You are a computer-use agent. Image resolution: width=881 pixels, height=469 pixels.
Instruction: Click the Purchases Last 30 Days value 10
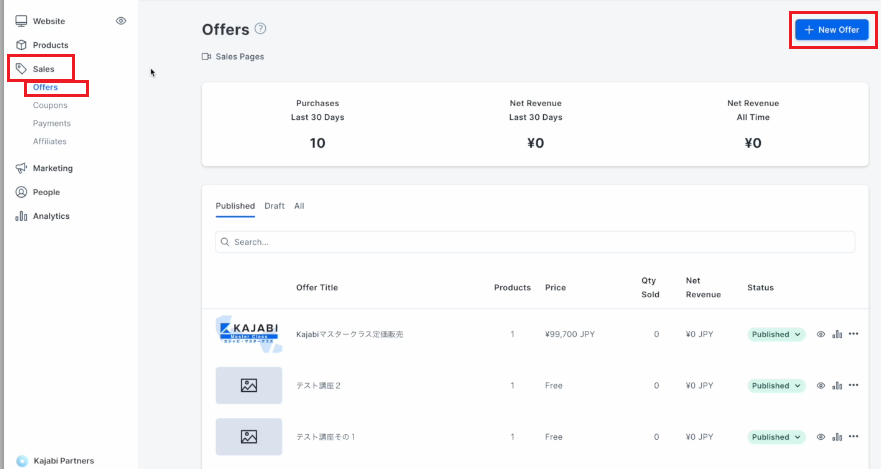tap(317, 143)
